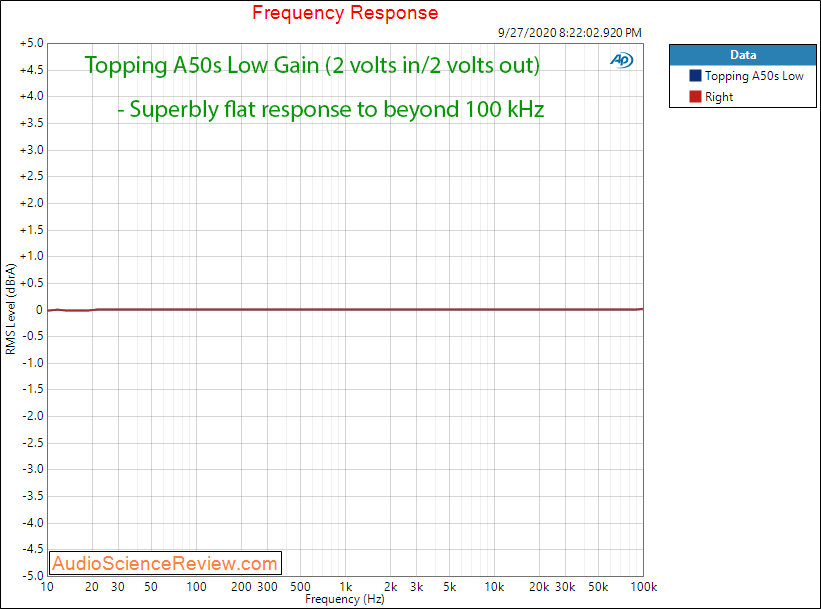The height and width of the screenshot is (609, 821).
Task: Click the AP logo icon in graph corner
Action: pos(622,60)
